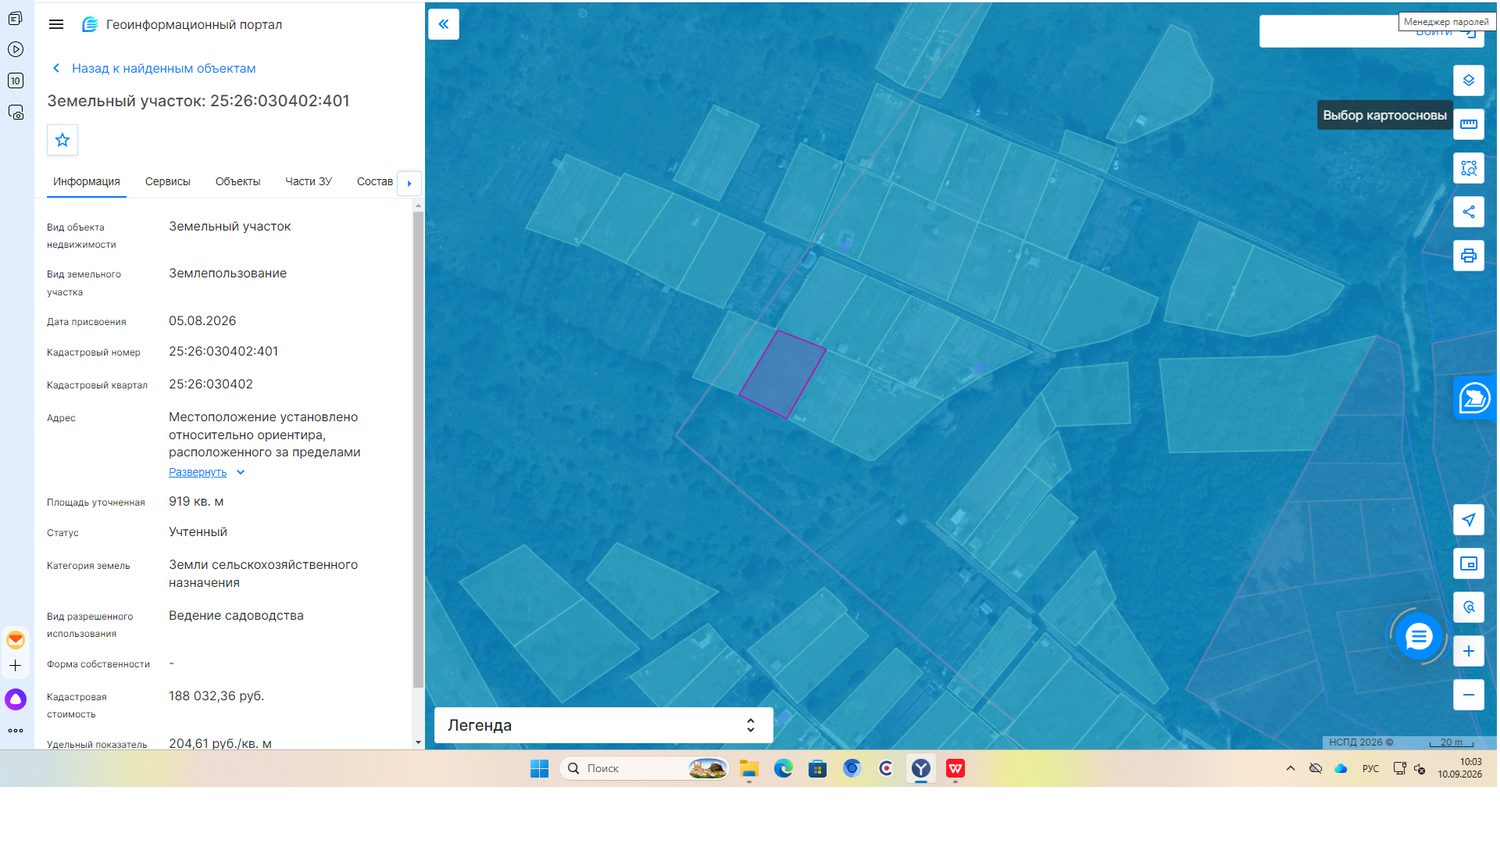Screen dimensions: 1500x844
Task: Open the chat assistant bubble
Action: point(1418,637)
